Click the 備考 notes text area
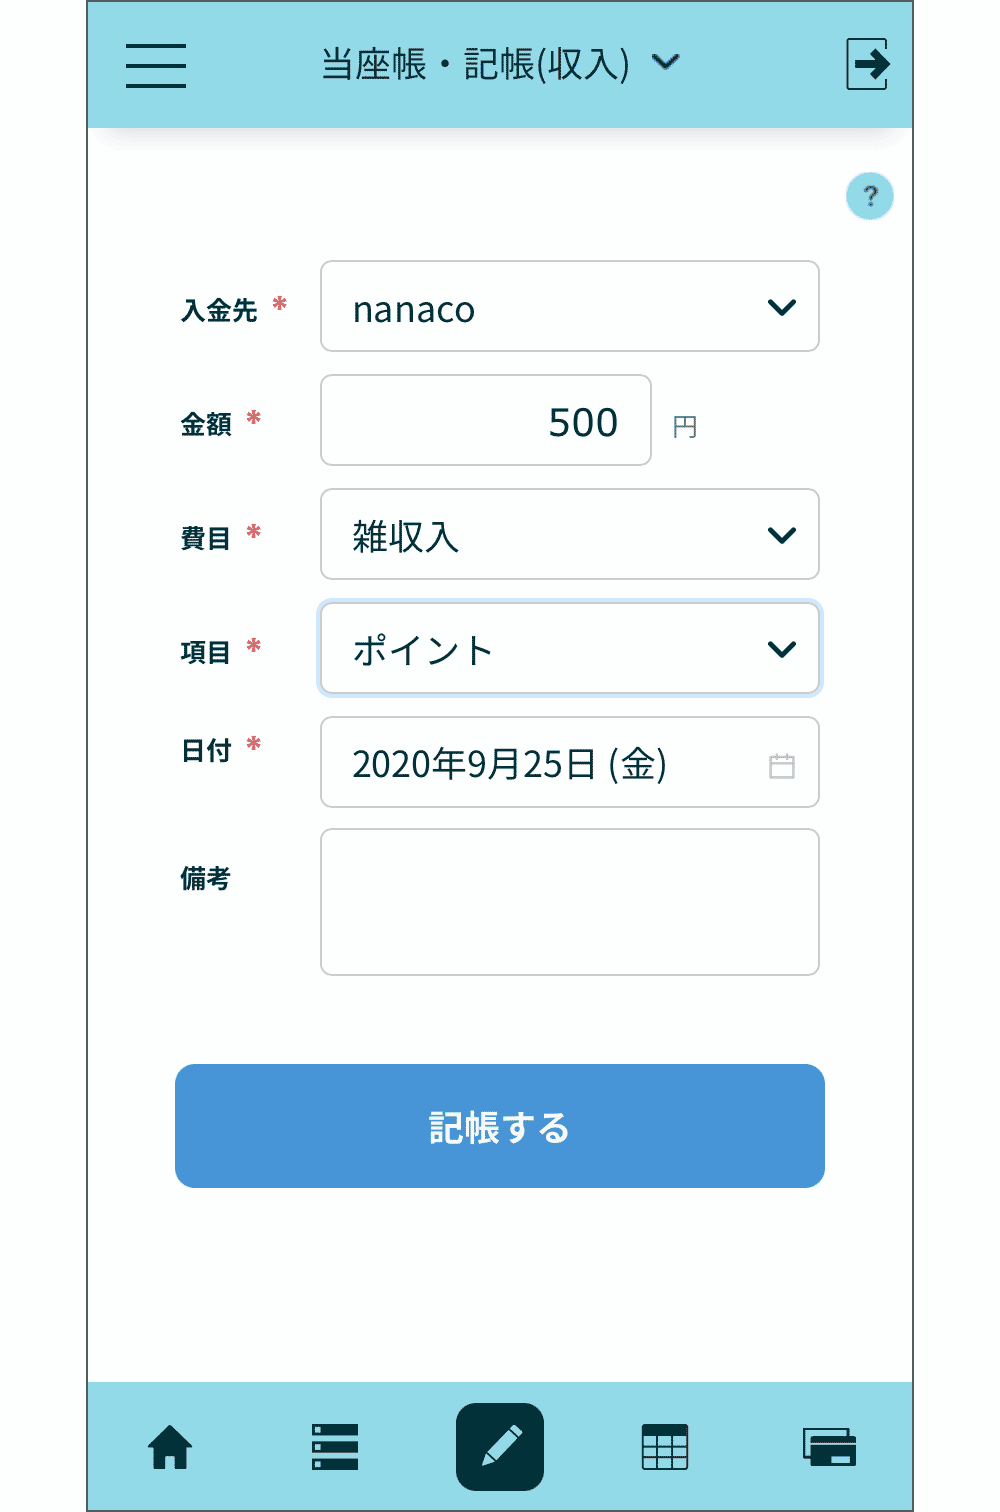Image resolution: width=1000 pixels, height=1512 pixels. click(x=570, y=902)
